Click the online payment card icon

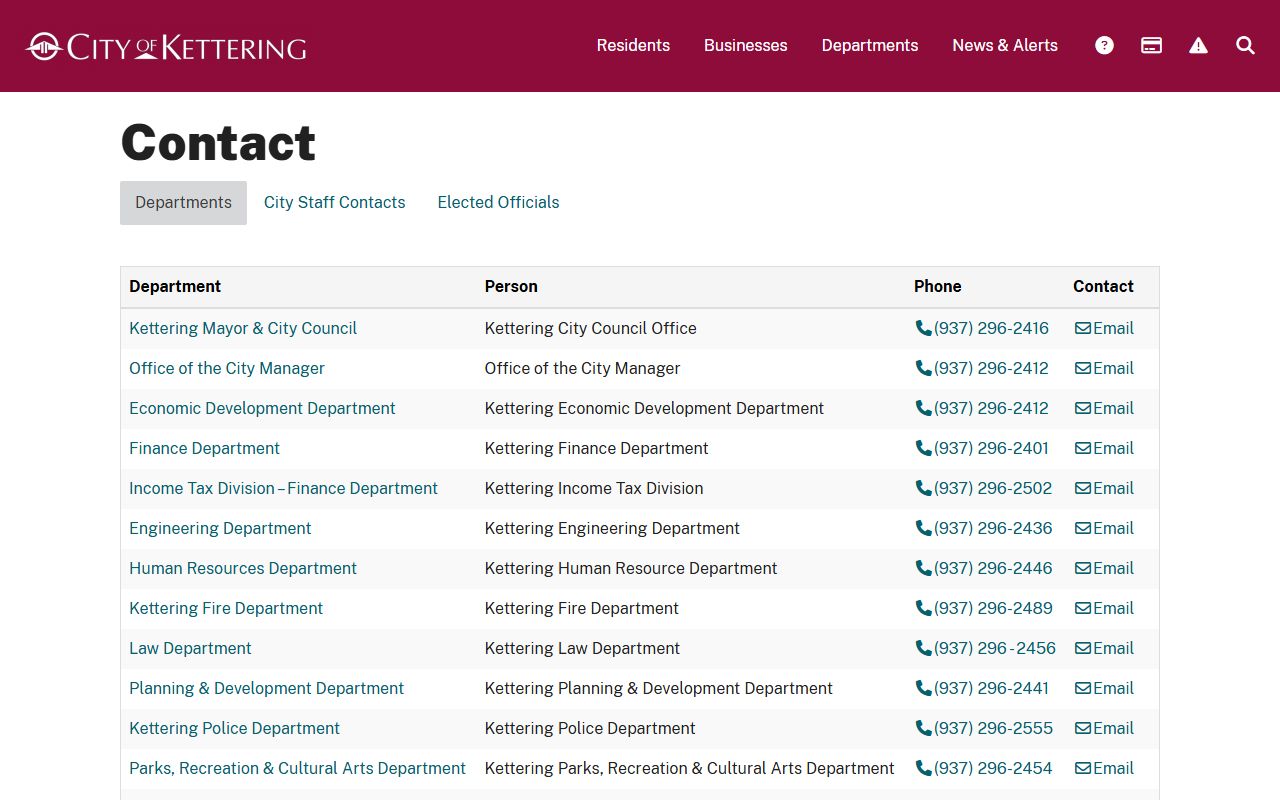point(1151,45)
